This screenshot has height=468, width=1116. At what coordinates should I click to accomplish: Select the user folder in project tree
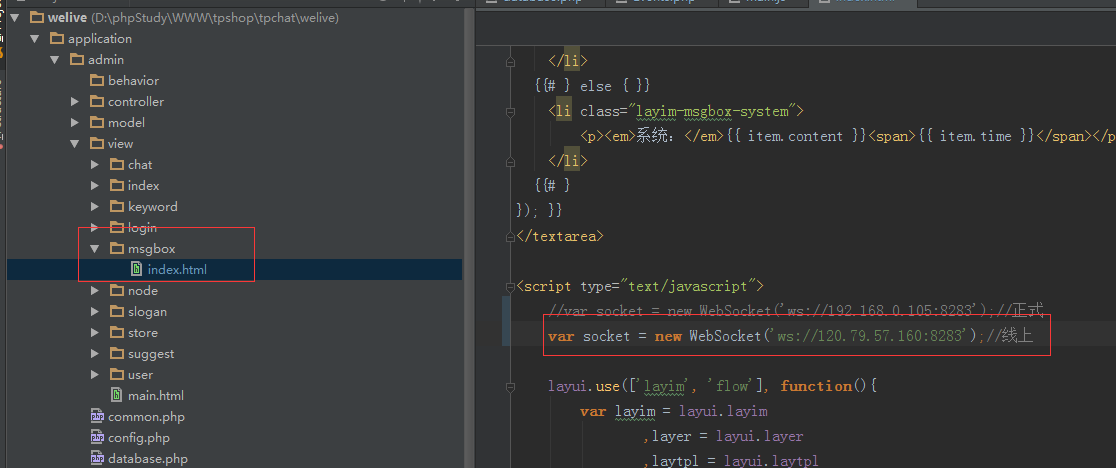point(140,375)
